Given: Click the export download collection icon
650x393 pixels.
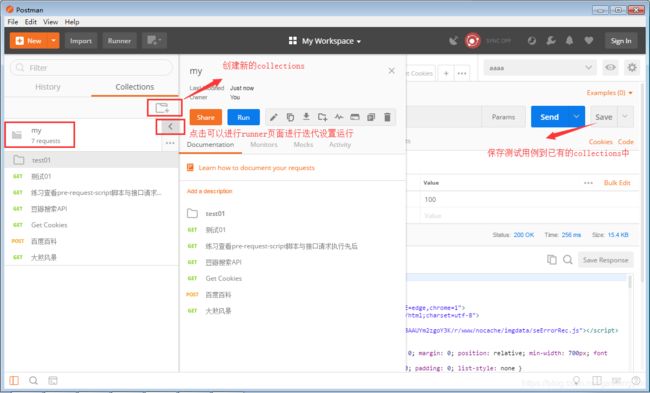Looking at the screenshot, I should [306, 117].
